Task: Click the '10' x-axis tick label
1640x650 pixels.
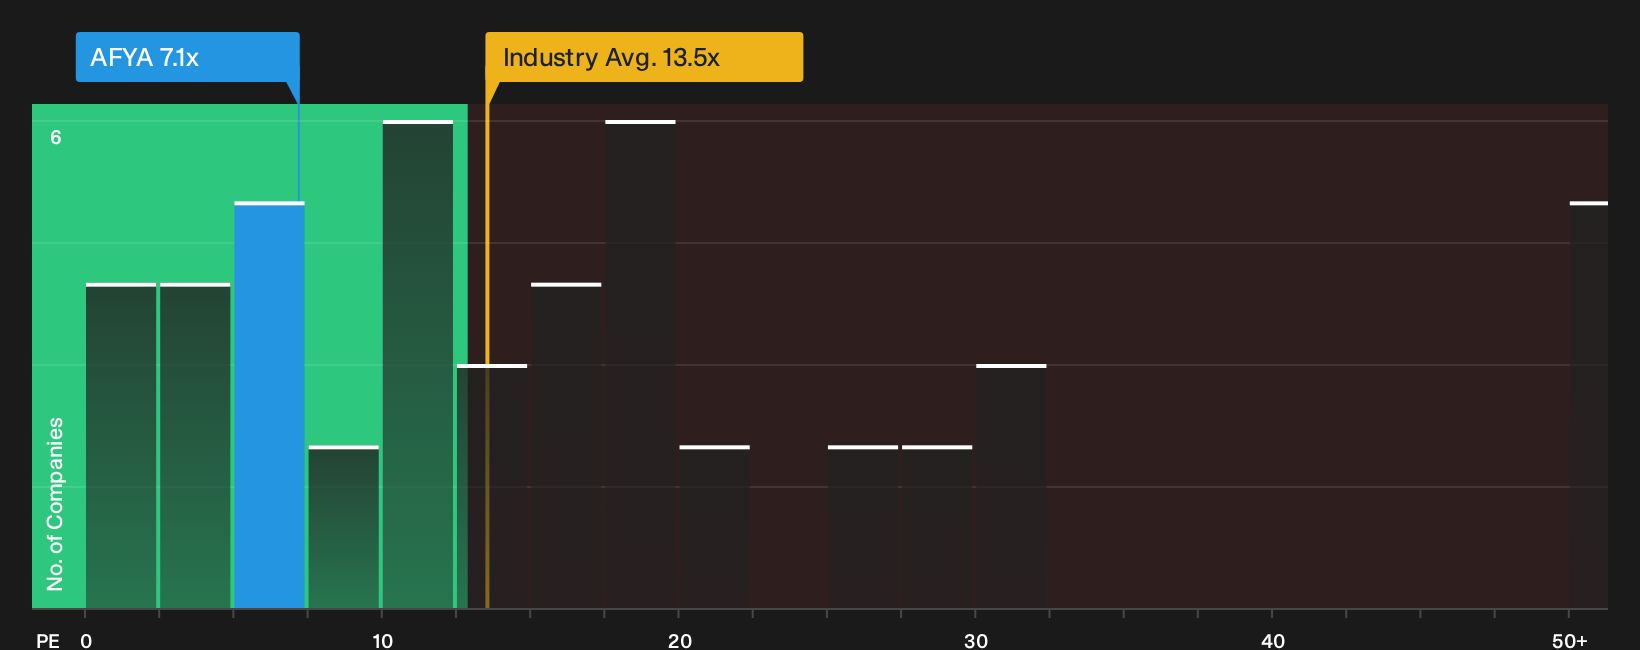Action: tap(382, 641)
